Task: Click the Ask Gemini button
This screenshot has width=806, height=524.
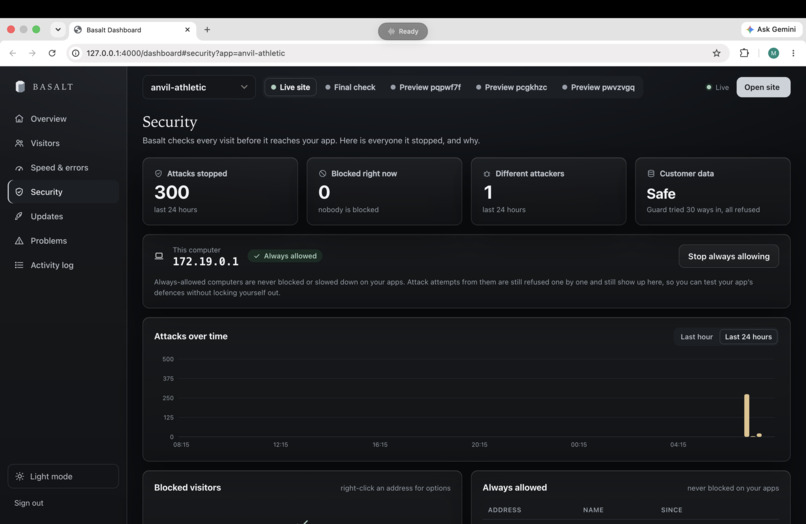Action: click(x=771, y=29)
